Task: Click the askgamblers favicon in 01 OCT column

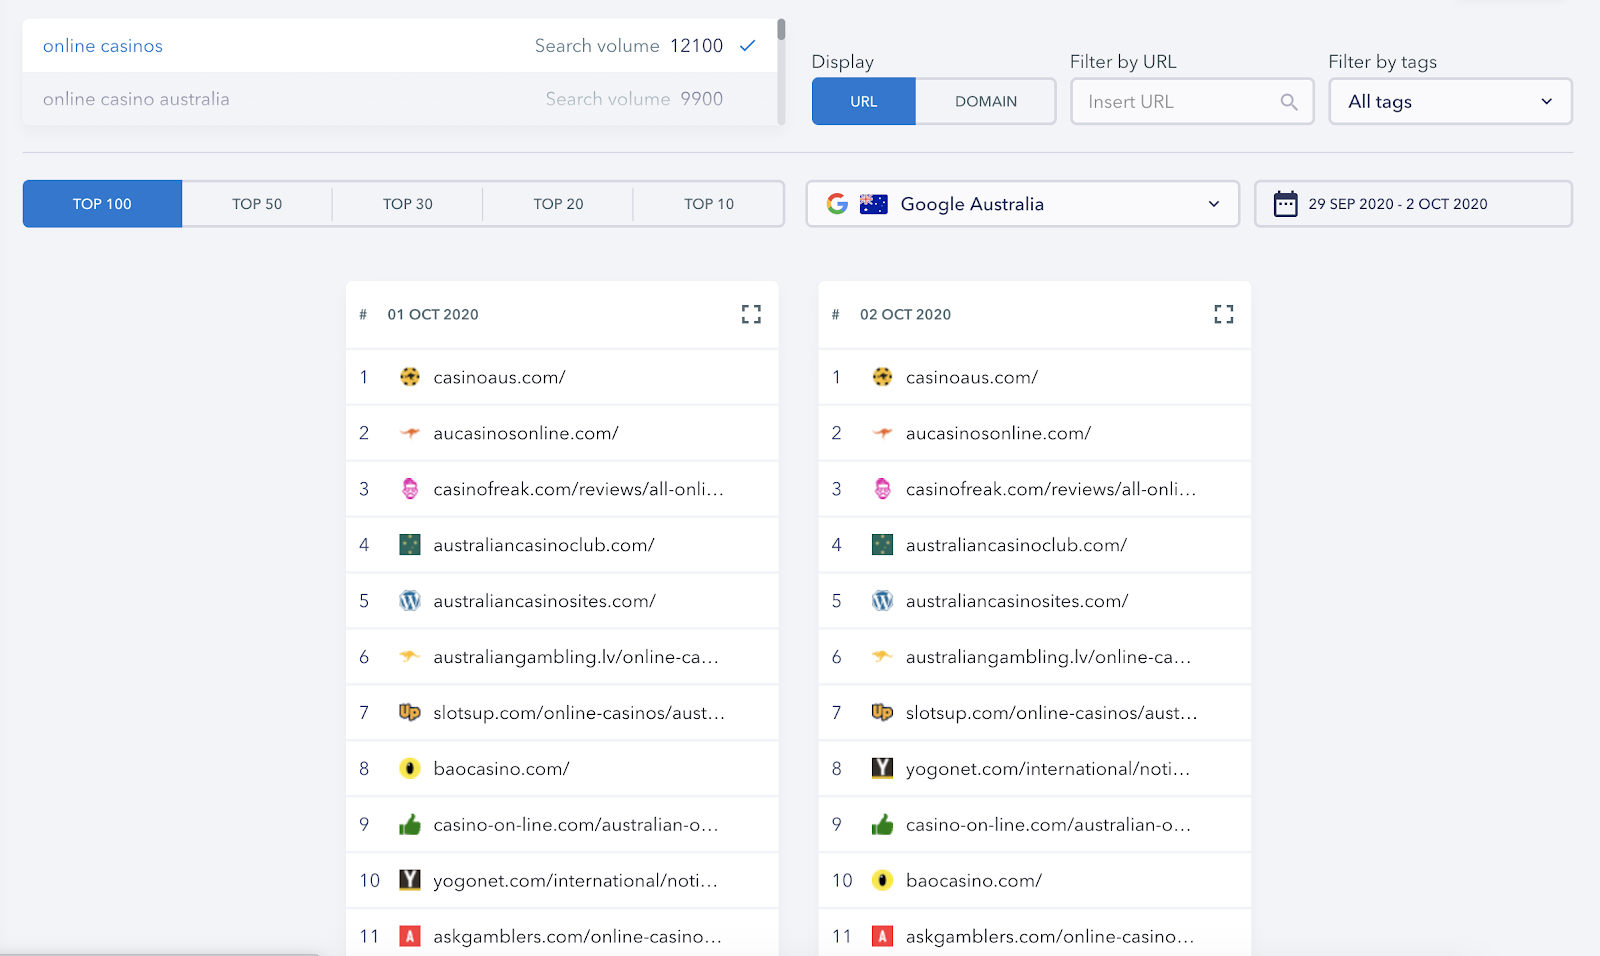Action: pos(410,937)
